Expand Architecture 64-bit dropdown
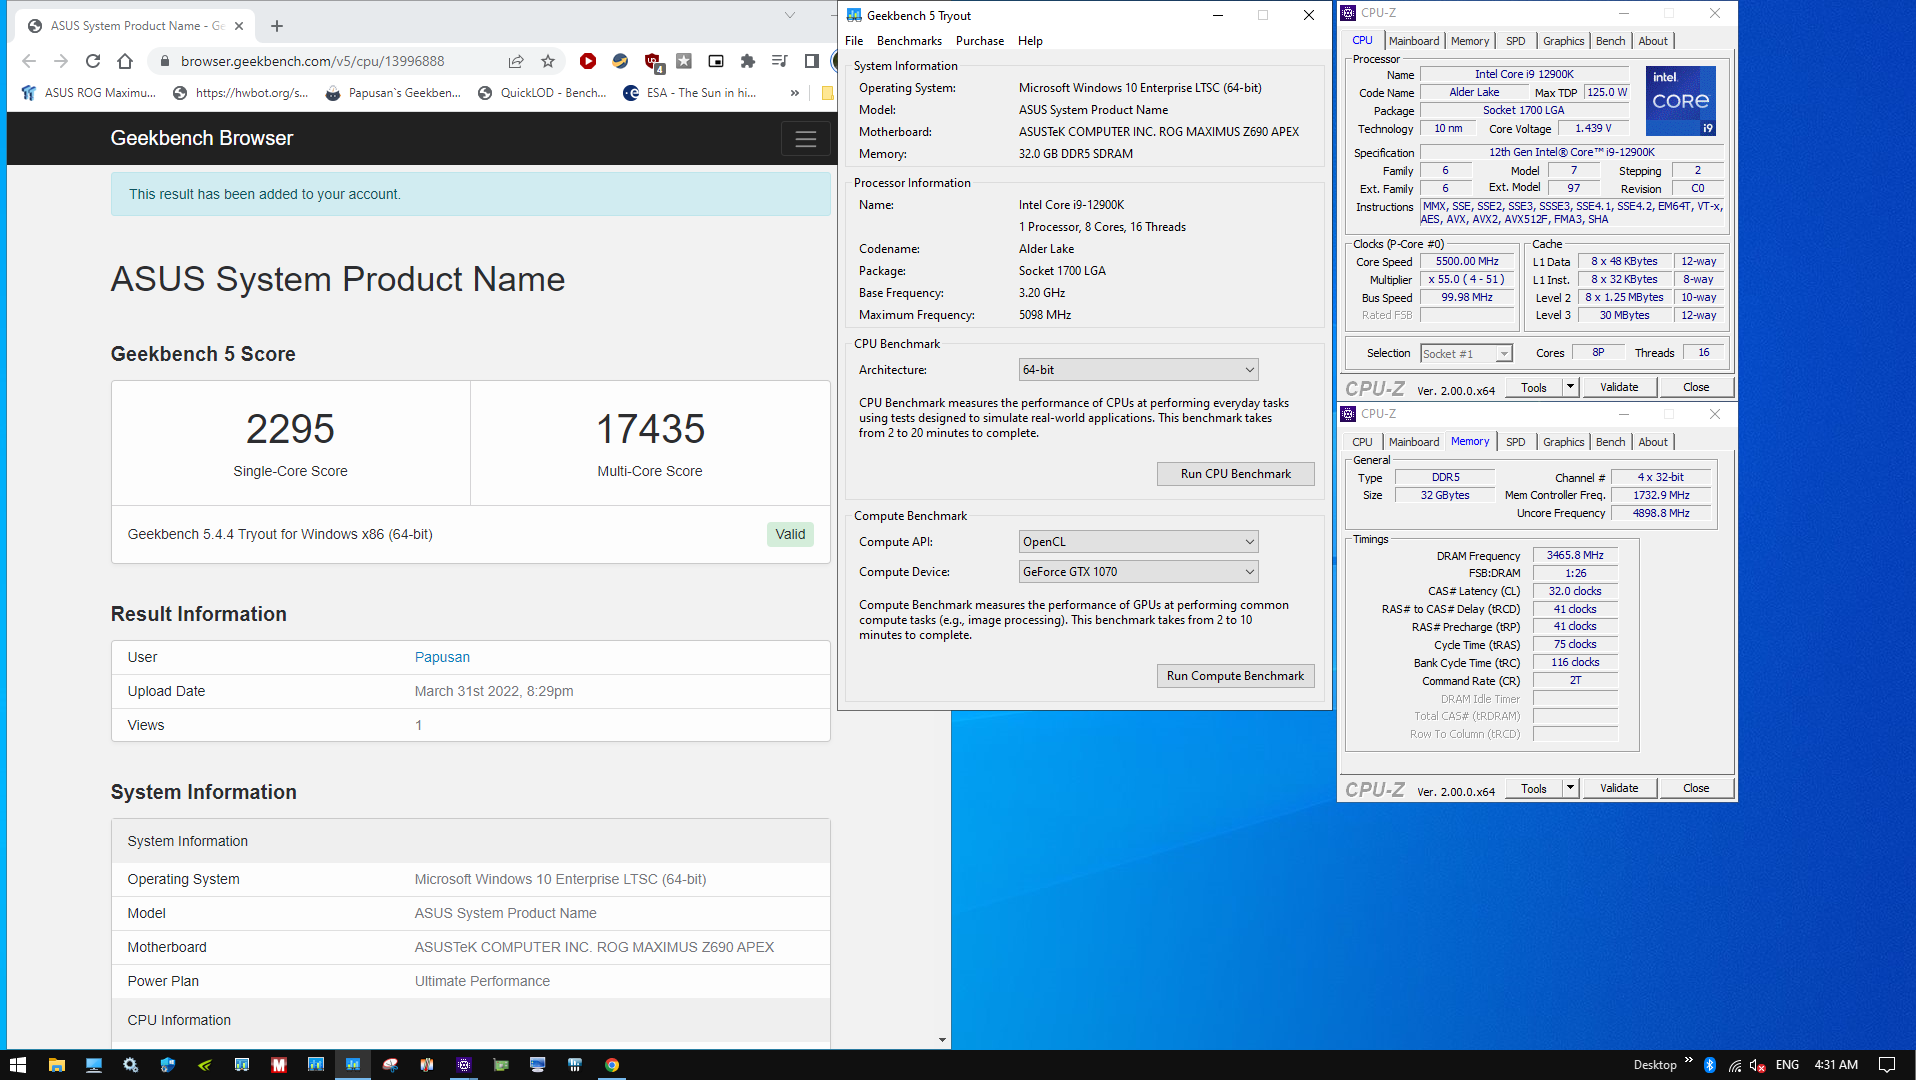Viewport: 1916px width, 1080px height. (x=1138, y=370)
